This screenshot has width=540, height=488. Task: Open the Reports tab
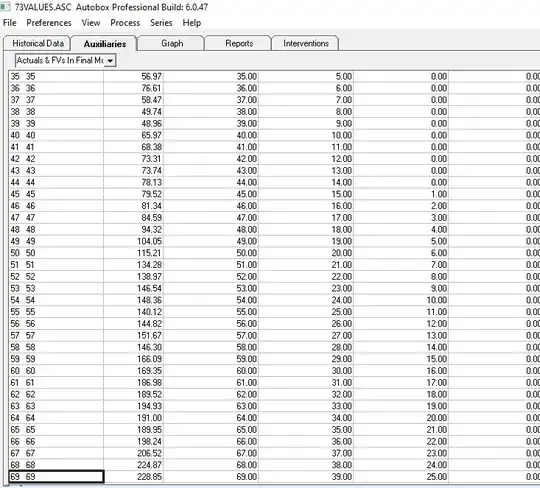239,43
